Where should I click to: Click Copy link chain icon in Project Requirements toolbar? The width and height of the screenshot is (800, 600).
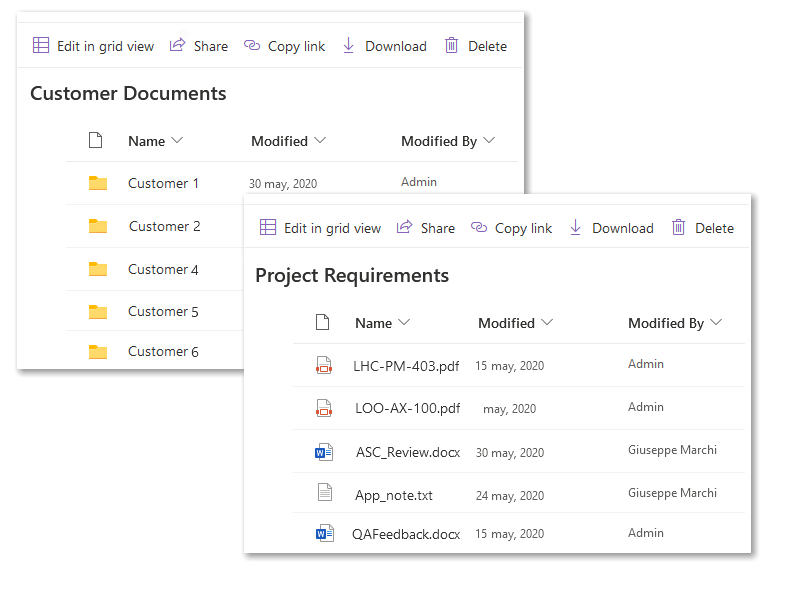pos(479,227)
